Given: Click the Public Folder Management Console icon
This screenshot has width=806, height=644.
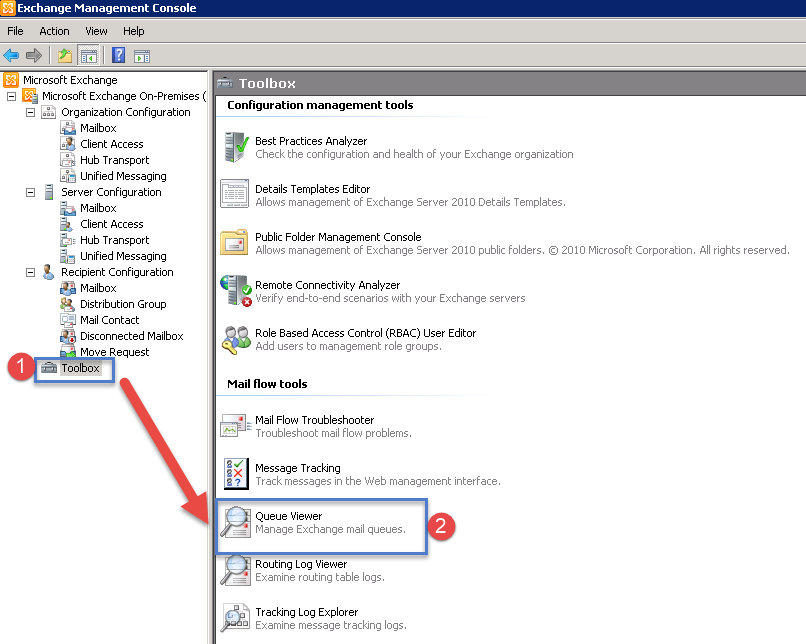Looking at the screenshot, I should pyautogui.click(x=234, y=243).
